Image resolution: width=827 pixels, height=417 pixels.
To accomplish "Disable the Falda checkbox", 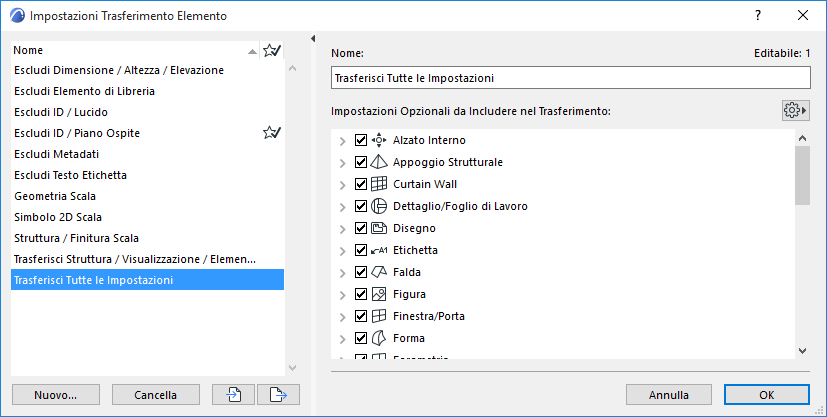I will 362,272.
